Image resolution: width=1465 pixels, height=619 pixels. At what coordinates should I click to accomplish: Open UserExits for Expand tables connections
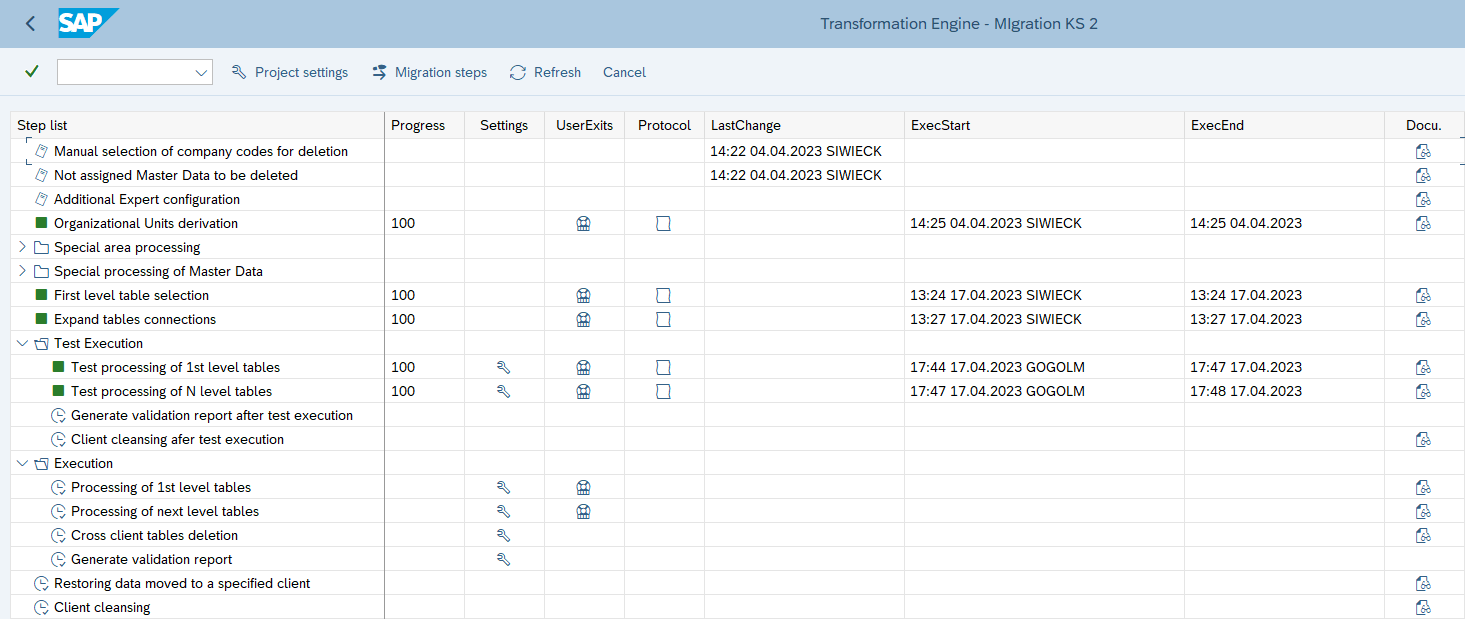point(584,320)
